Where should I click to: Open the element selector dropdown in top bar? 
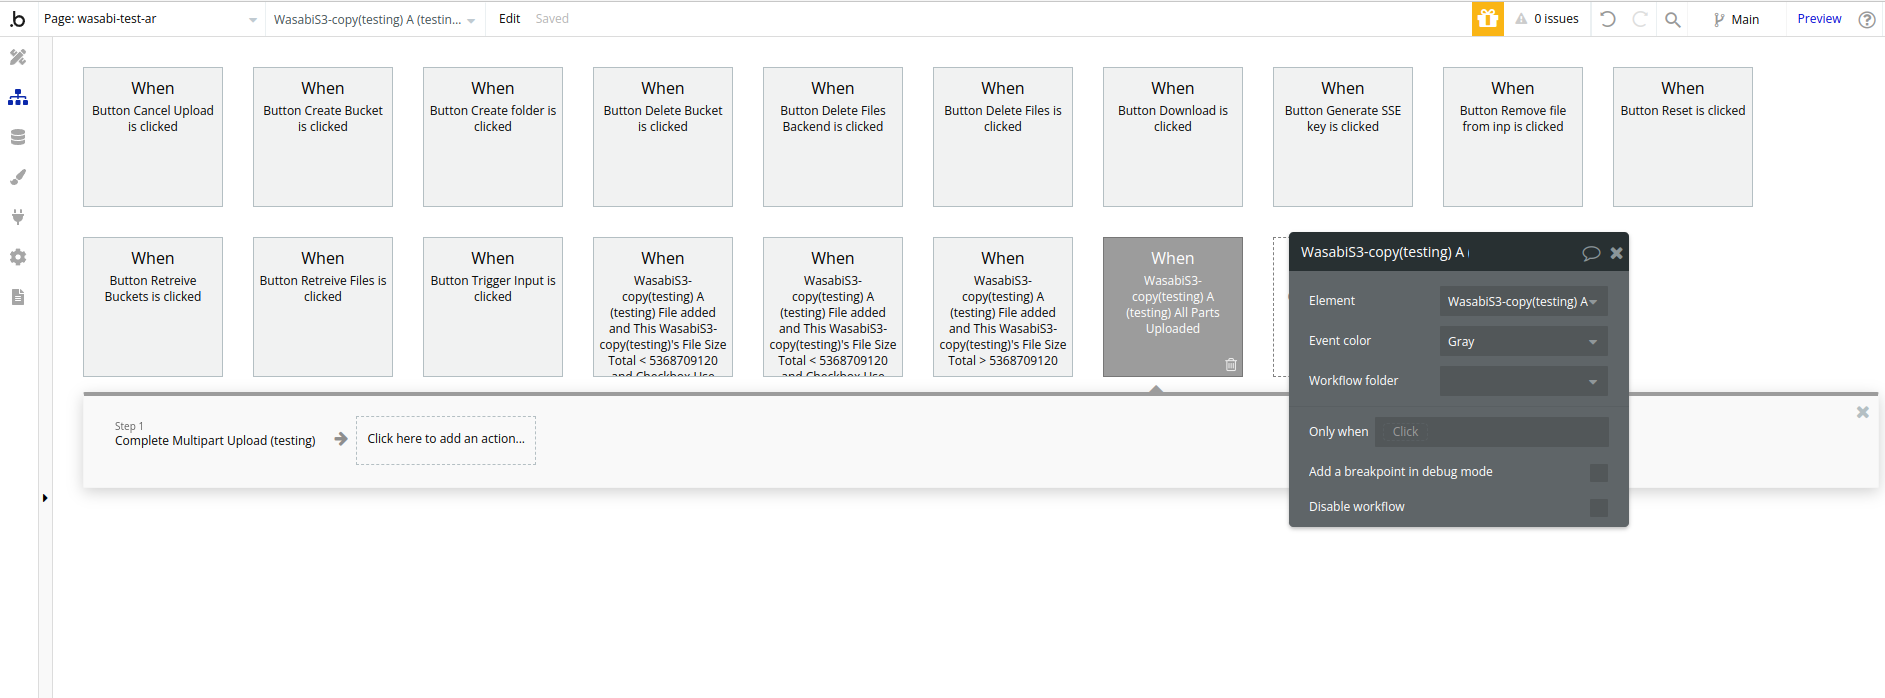(x=375, y=19)
